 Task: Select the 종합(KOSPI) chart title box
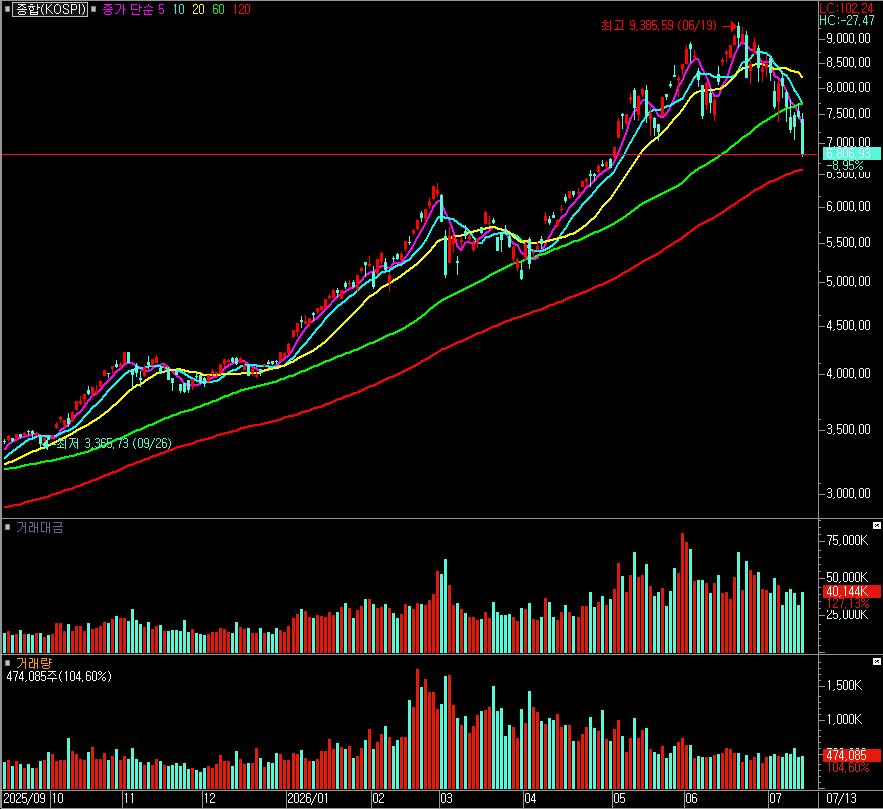[x=50, y=10]
